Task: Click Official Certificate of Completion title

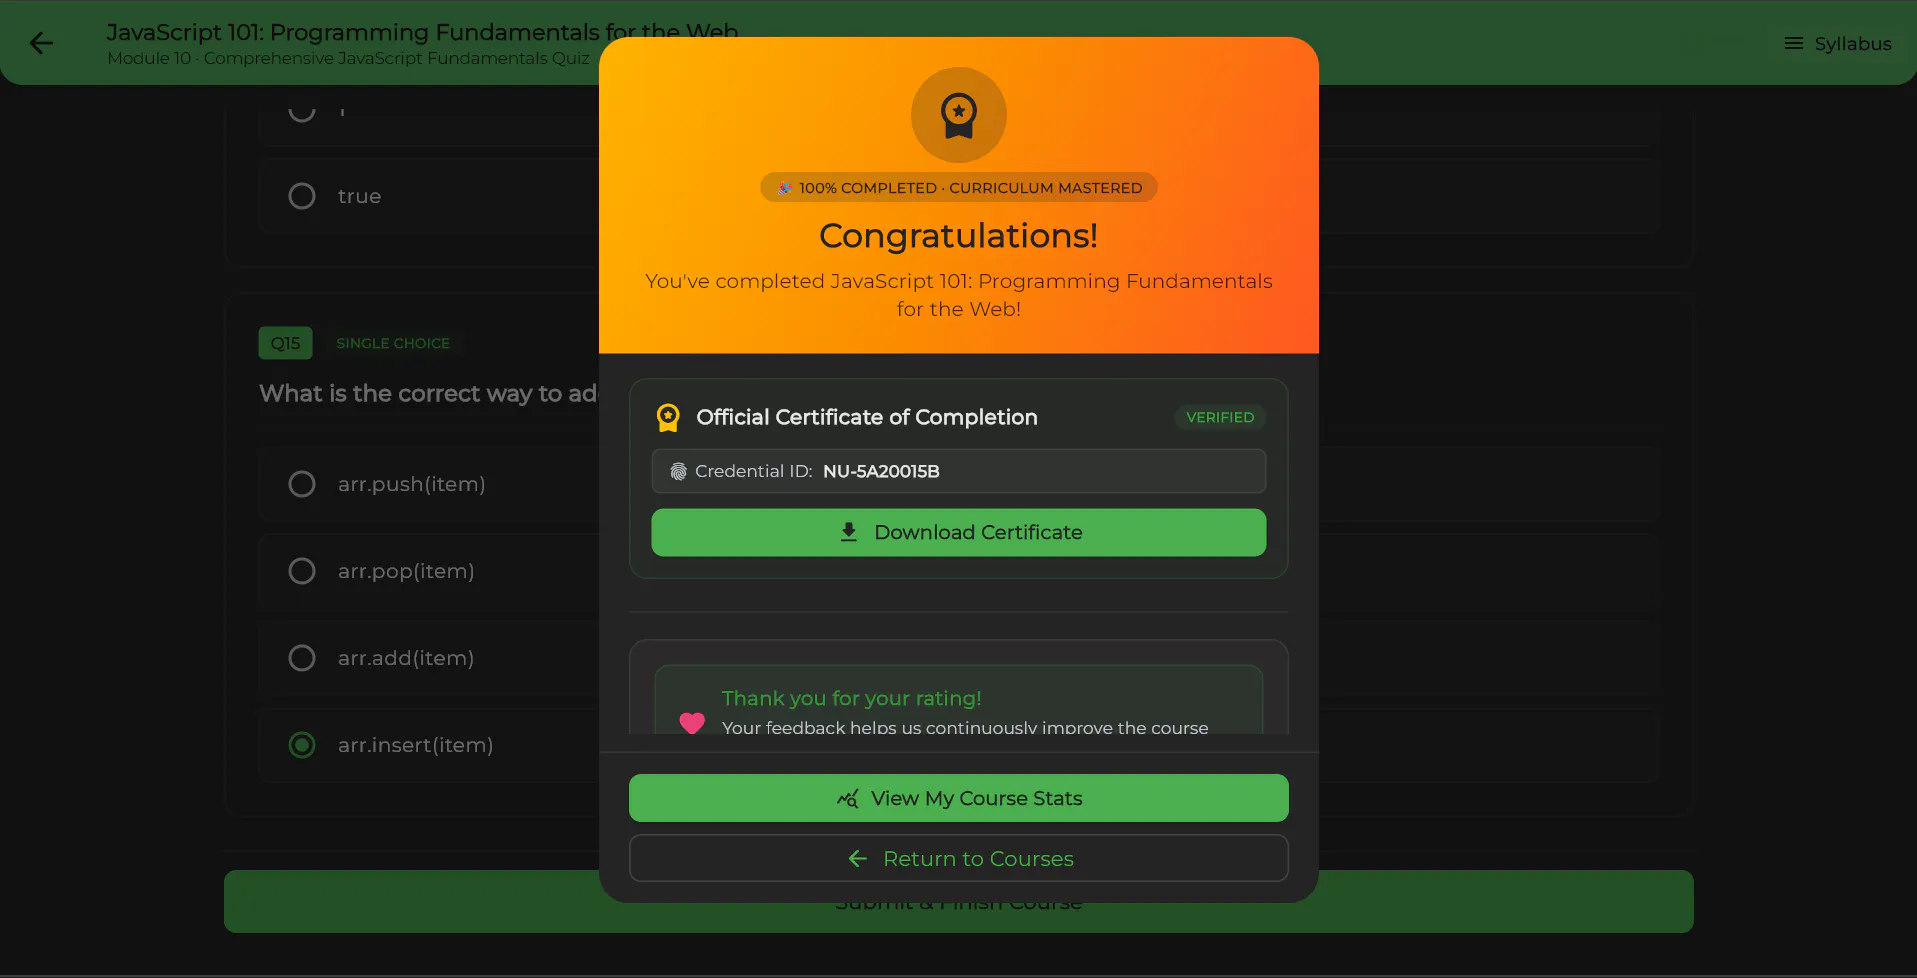Action: [x=866, y=417]
